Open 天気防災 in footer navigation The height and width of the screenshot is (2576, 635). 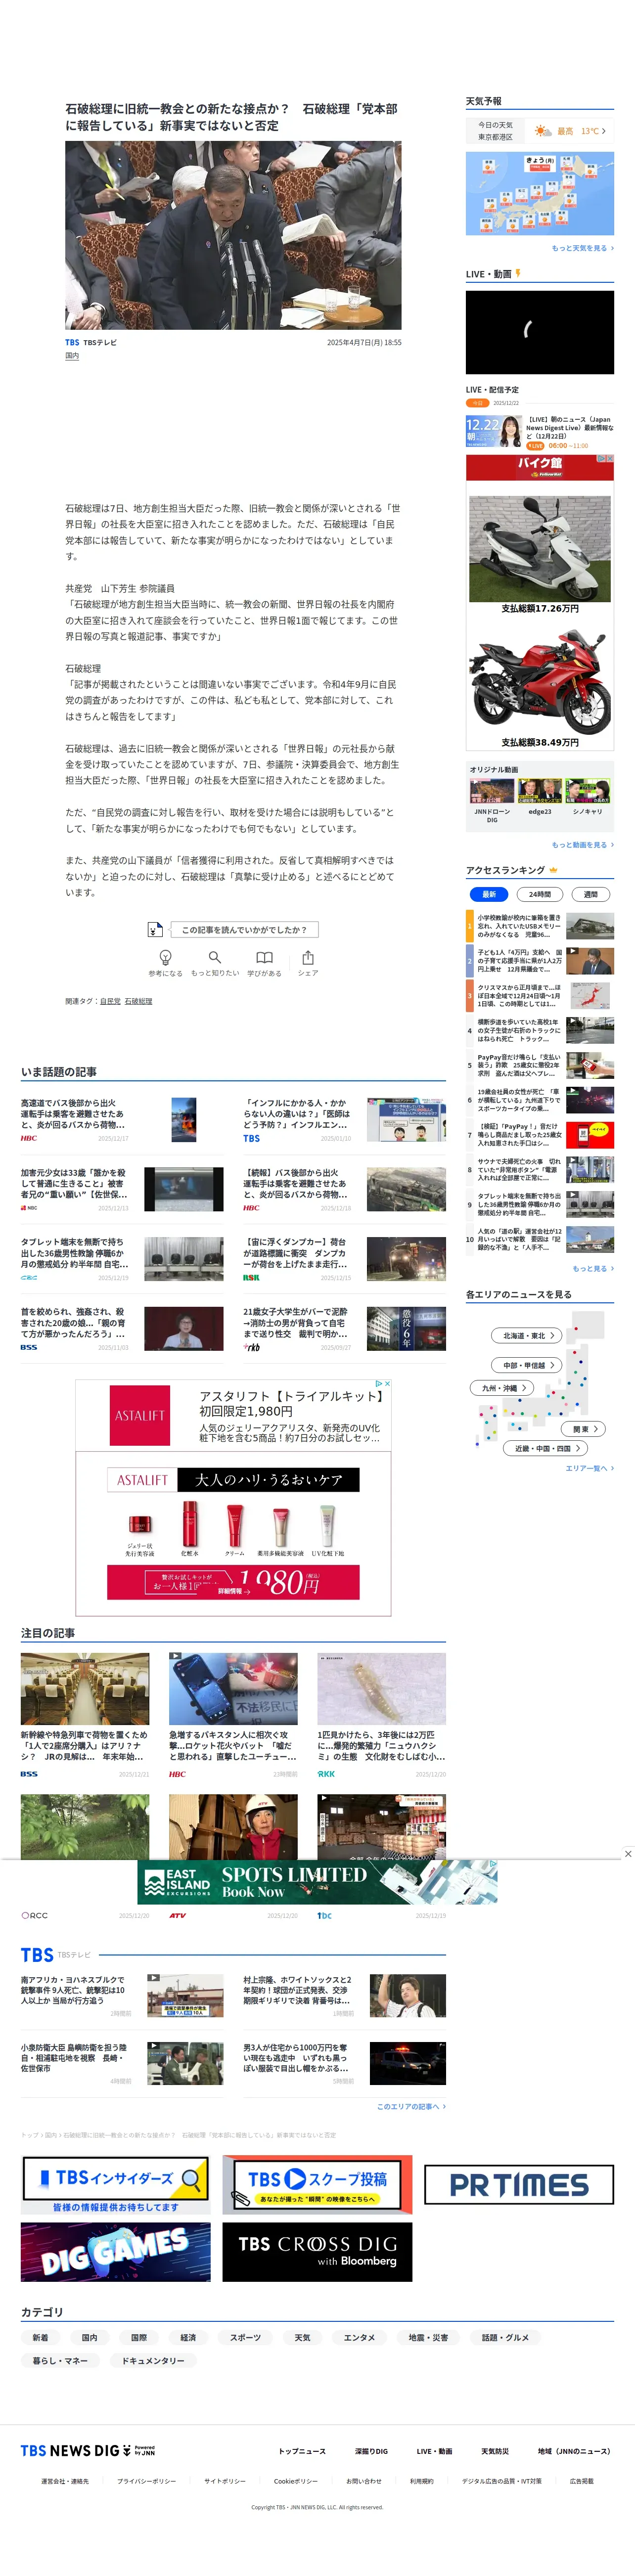tap(495, 2451)
